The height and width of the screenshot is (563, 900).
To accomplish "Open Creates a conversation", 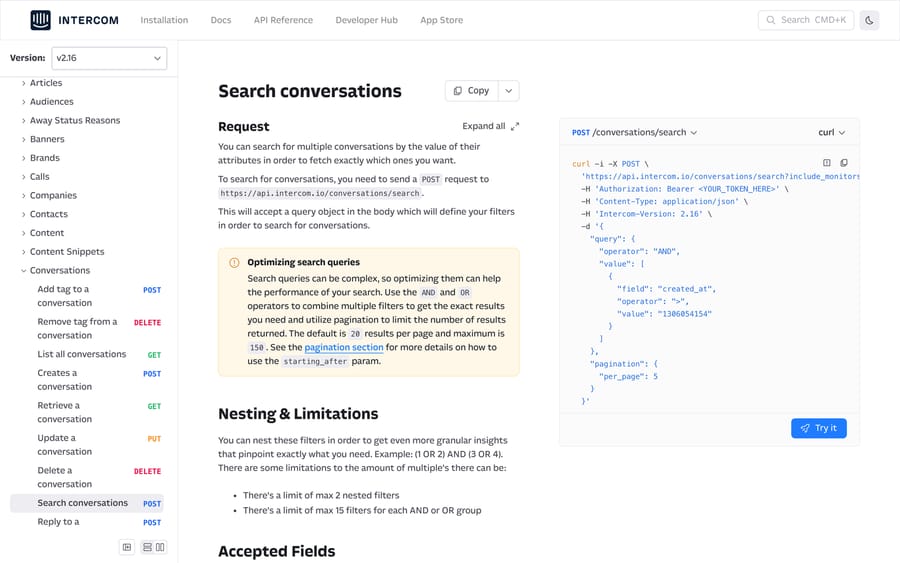I will (87, 380).
